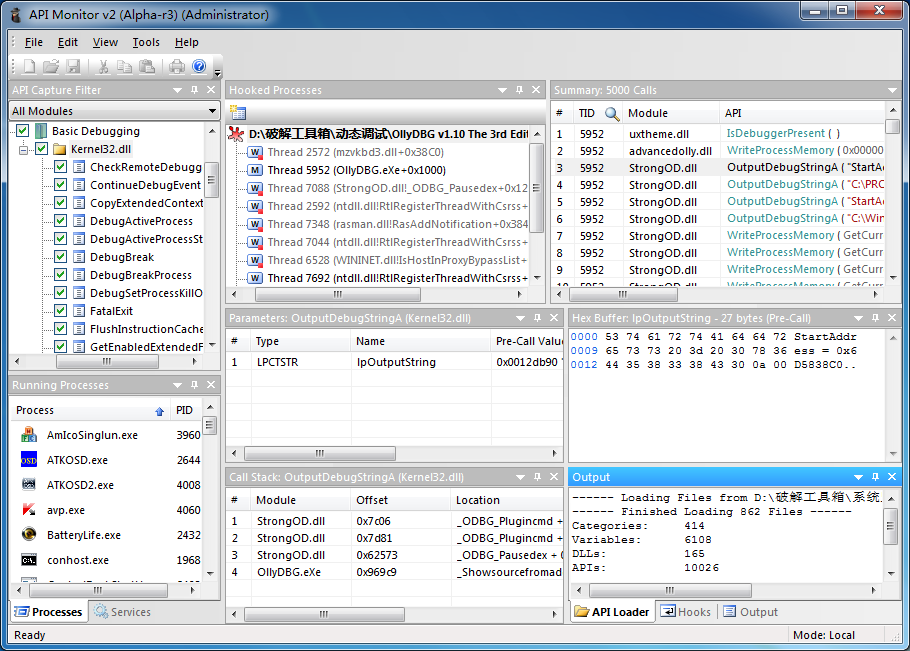
Task: Open the View menu
Action: click(x=105, y=42)
